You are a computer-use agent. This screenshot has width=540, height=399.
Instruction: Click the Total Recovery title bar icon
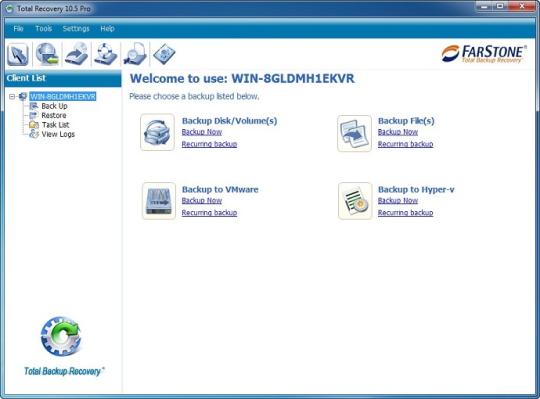click(x=10, y=9)
